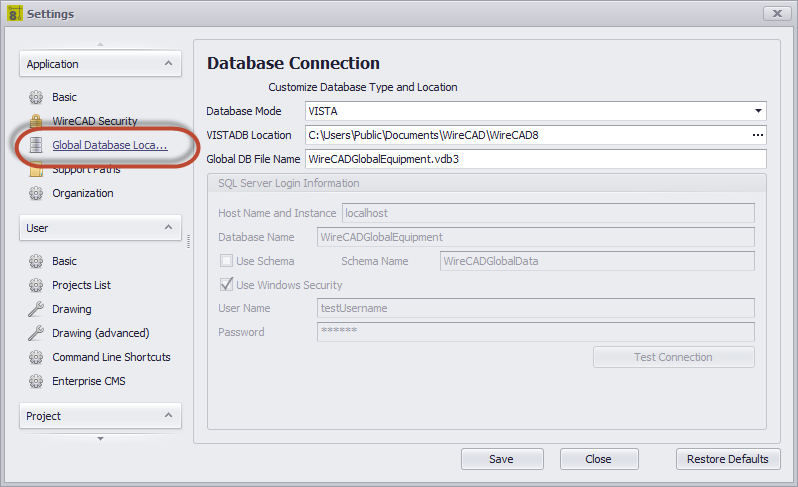Image resolution: width=798 pixels, height=487 pixels.
Task: Open the Drawing settings page
Action: pos(72,309)
